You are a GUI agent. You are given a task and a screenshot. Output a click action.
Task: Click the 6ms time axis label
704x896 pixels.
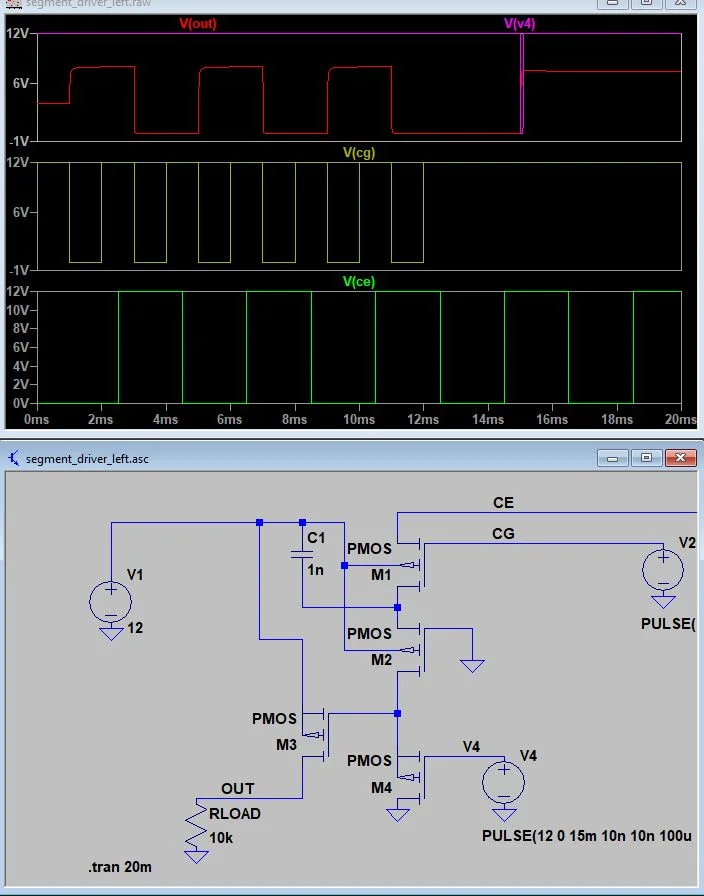pos(229,419)
